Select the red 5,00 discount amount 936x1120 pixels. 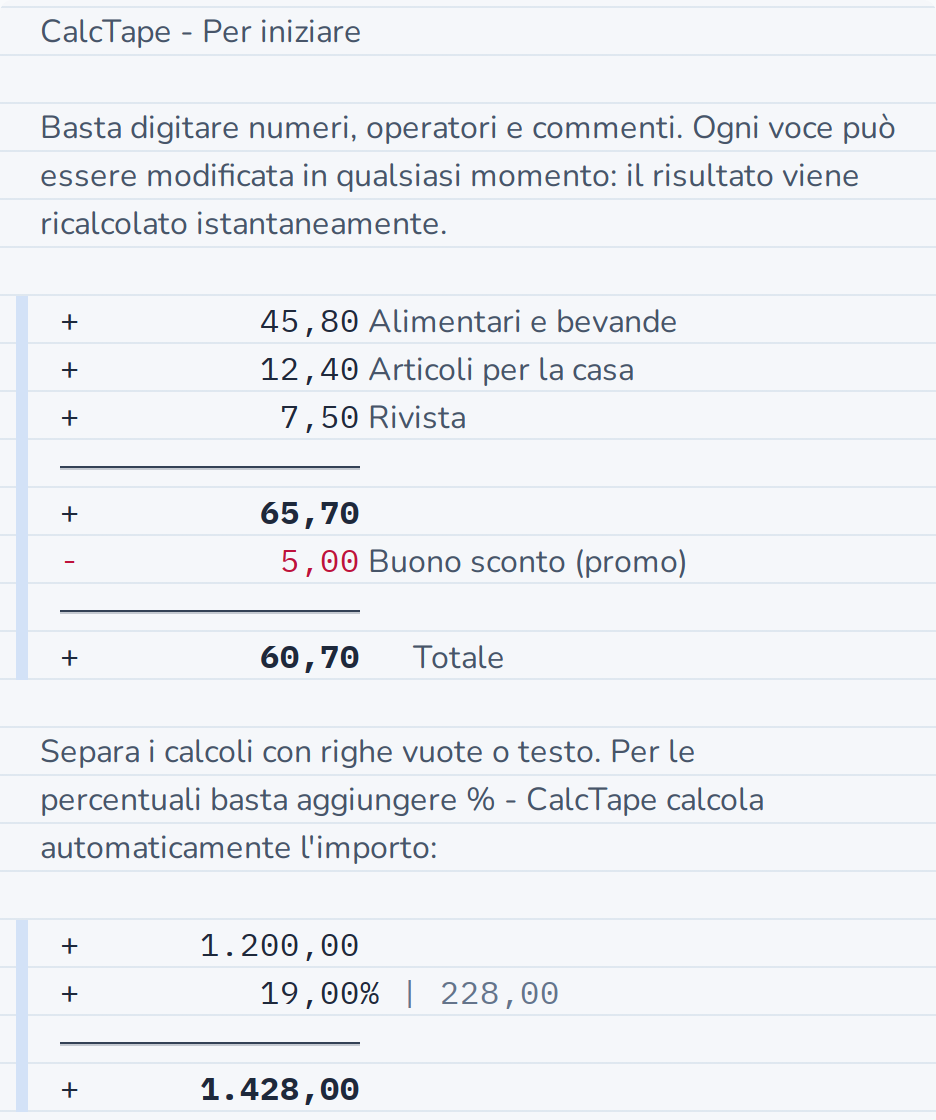pos(319,561)
